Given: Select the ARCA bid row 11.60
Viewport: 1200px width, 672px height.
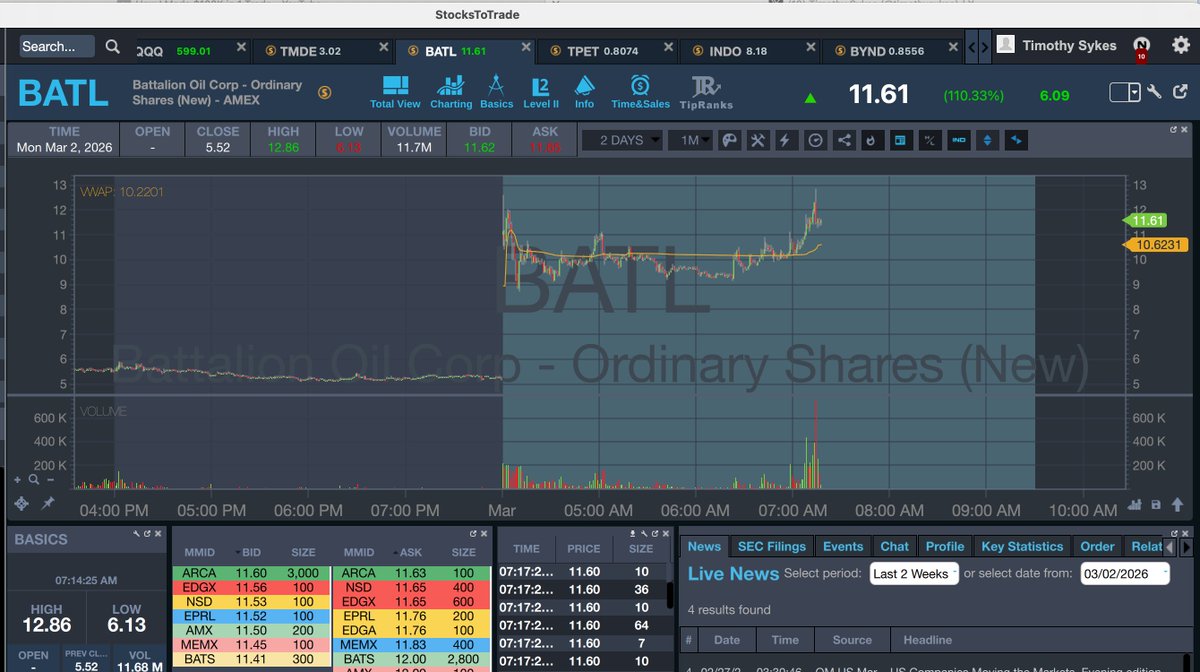Looking at the screenshot, I should coord(251,573).
